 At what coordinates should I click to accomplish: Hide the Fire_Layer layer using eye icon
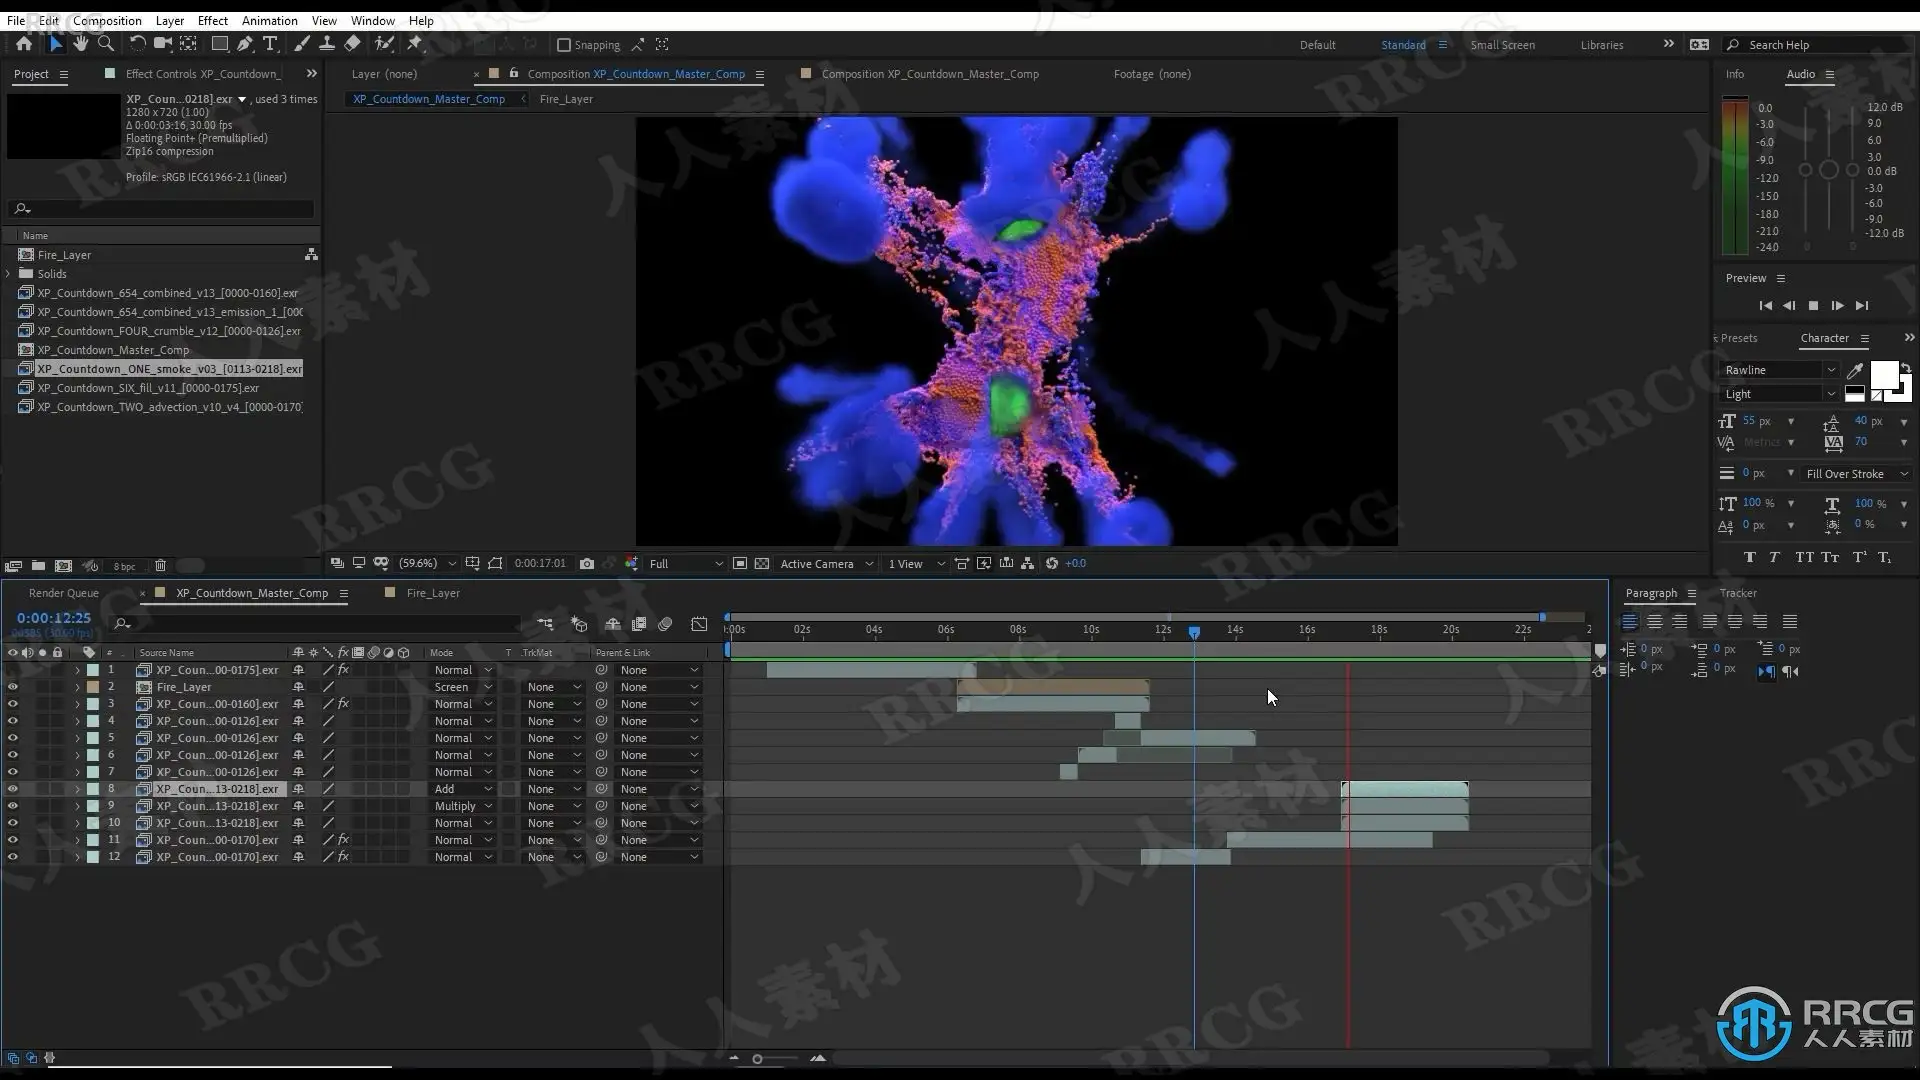pos(13,688)
